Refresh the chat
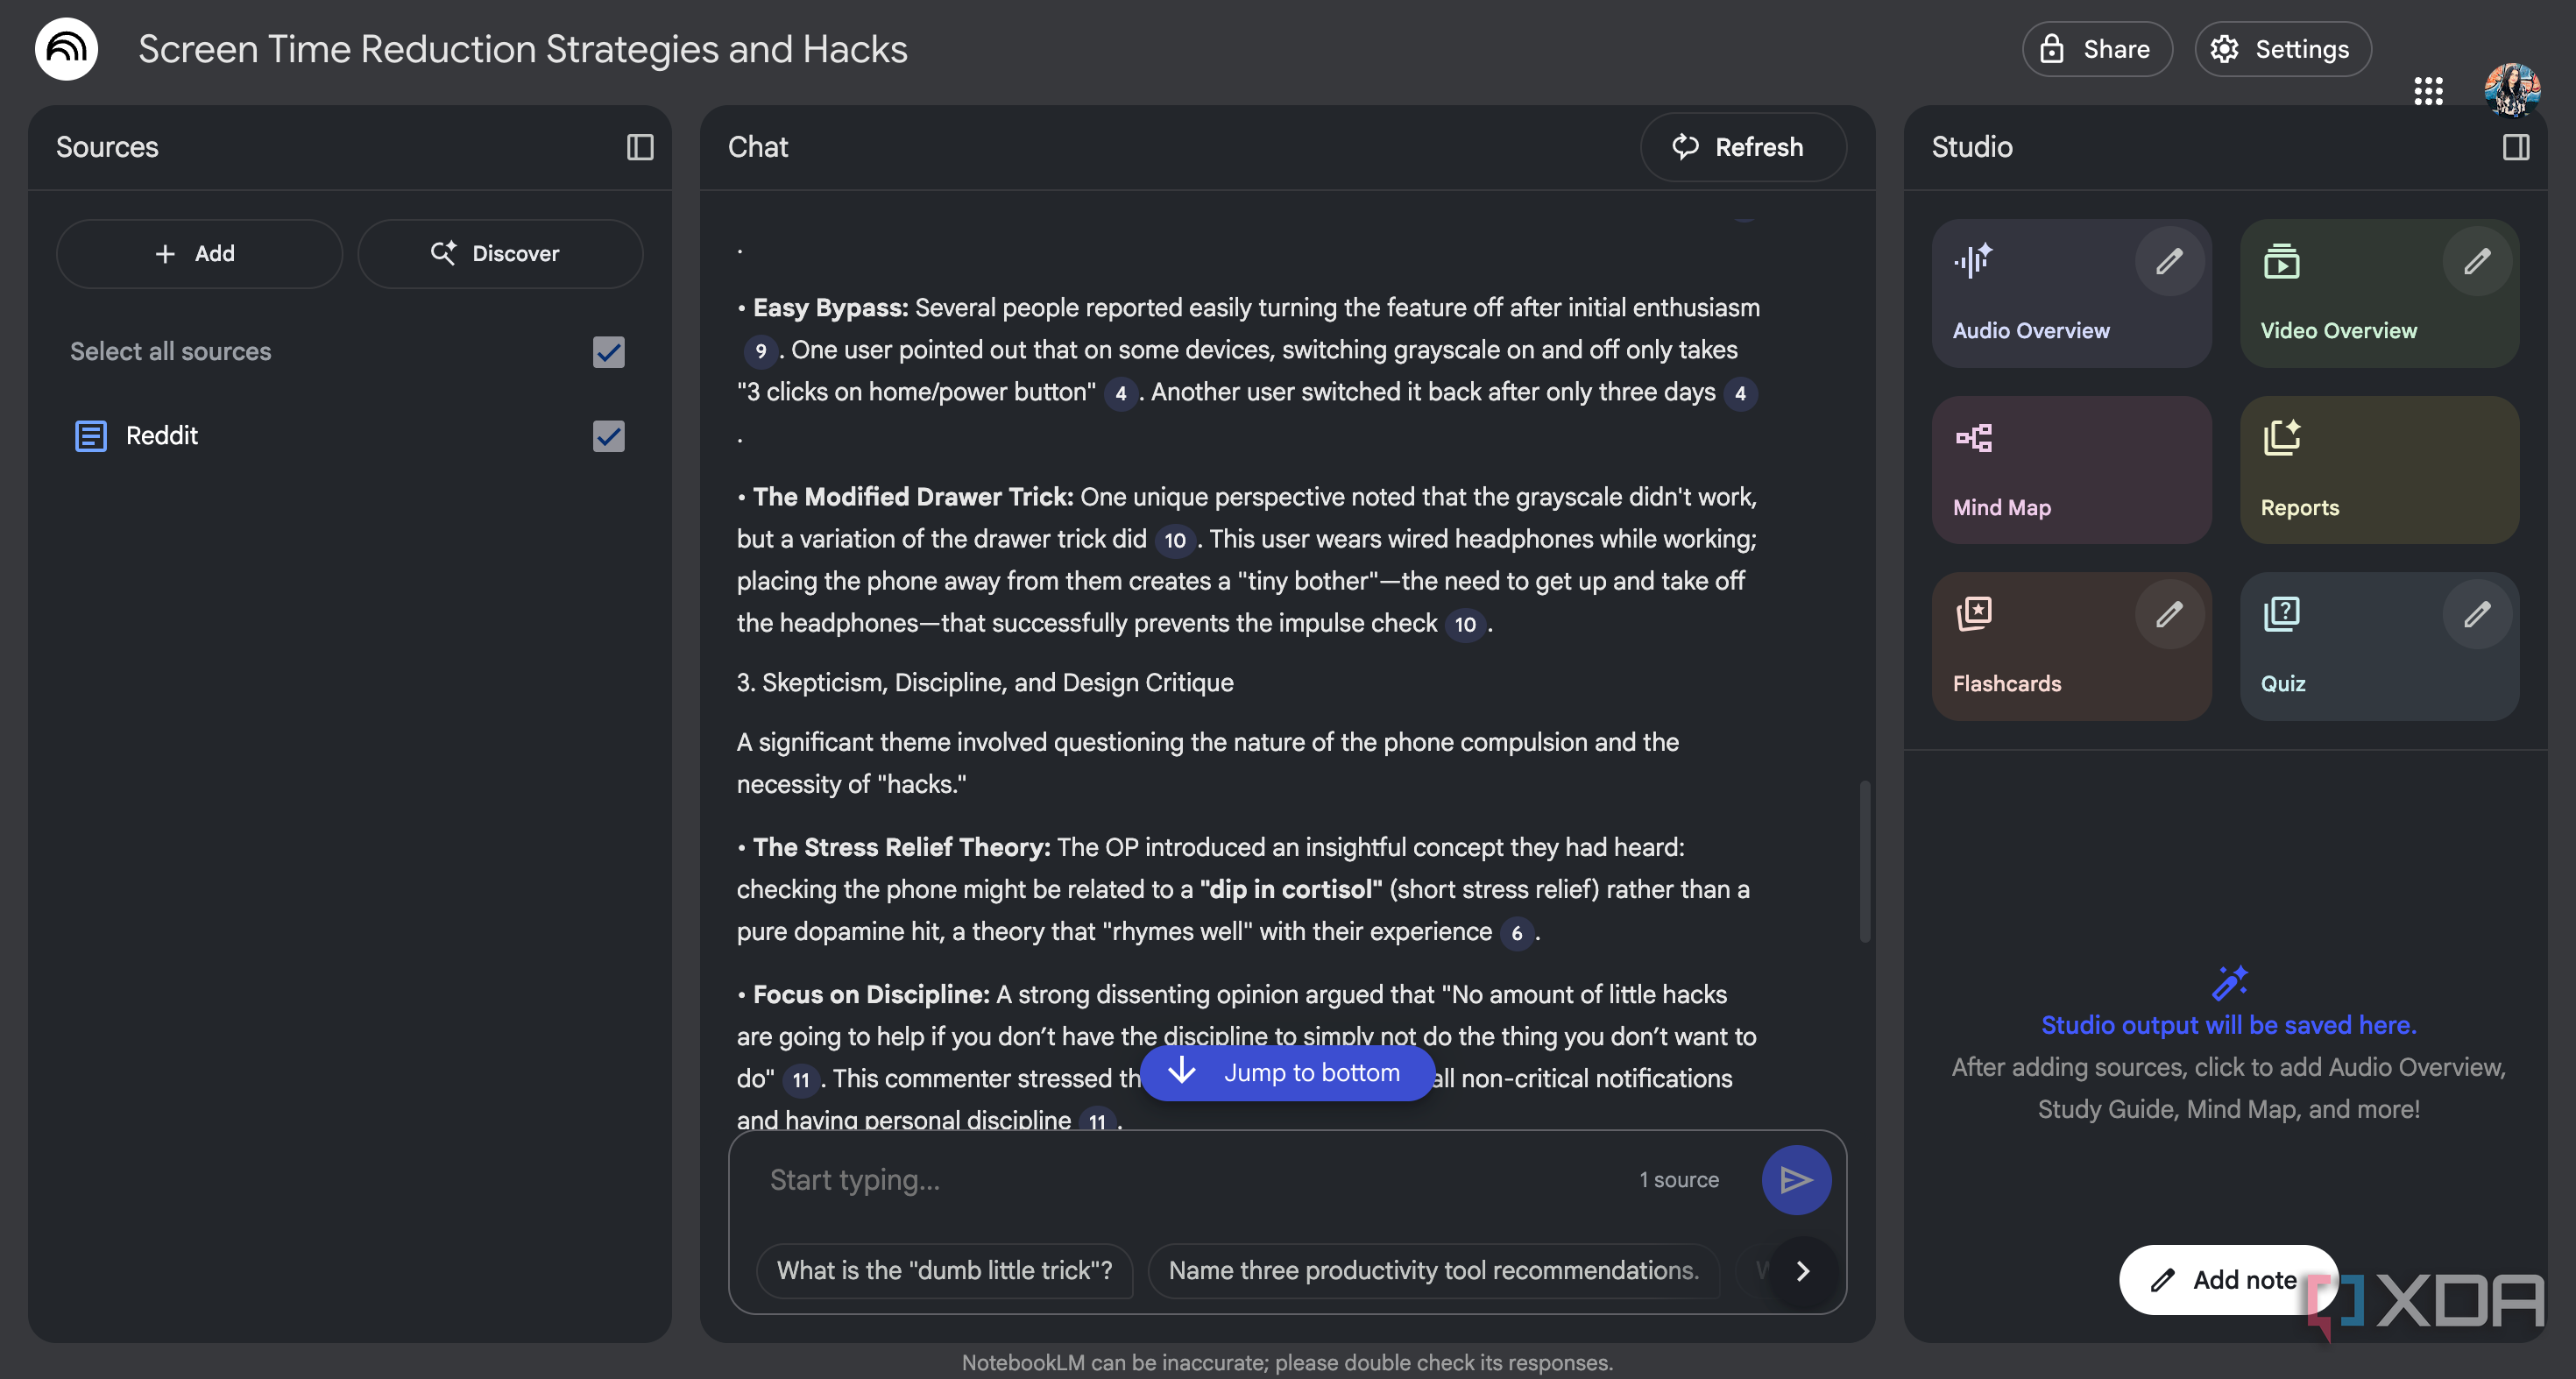The width and height of the screenshot is (2576, 1379). coord(1742,147)
